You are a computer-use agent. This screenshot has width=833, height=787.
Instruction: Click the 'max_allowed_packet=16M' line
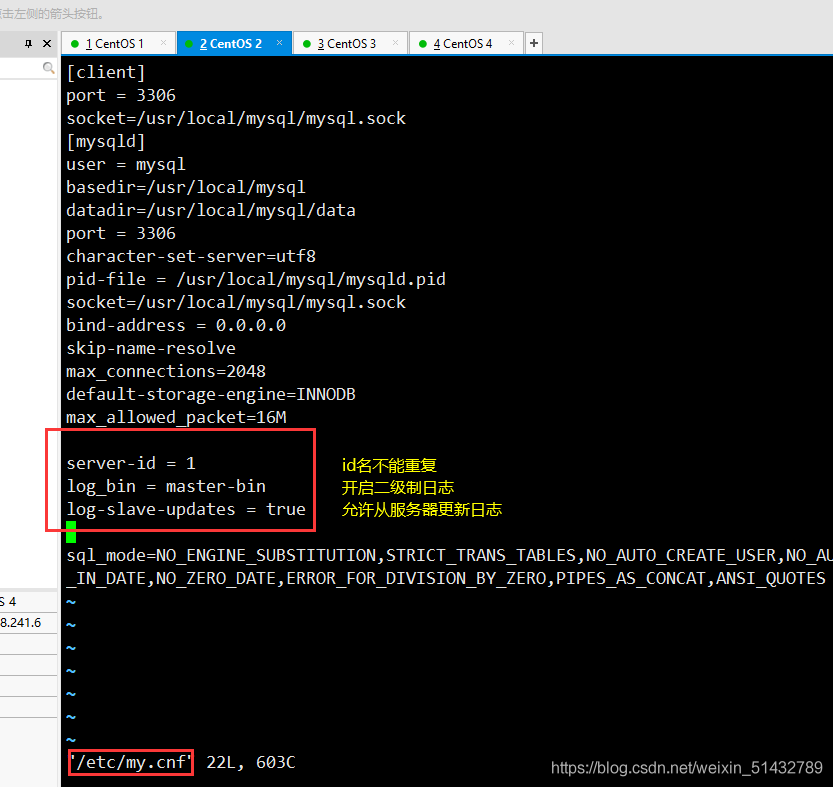point(176,418)
